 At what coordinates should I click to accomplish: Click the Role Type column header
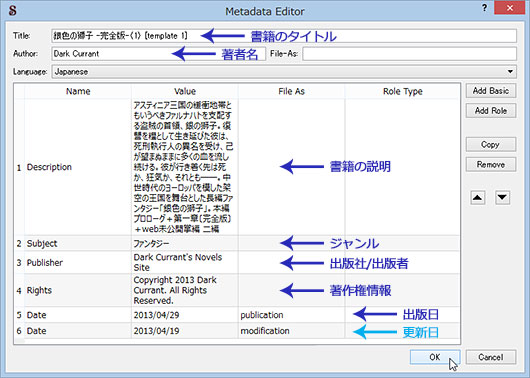point(402,91)
